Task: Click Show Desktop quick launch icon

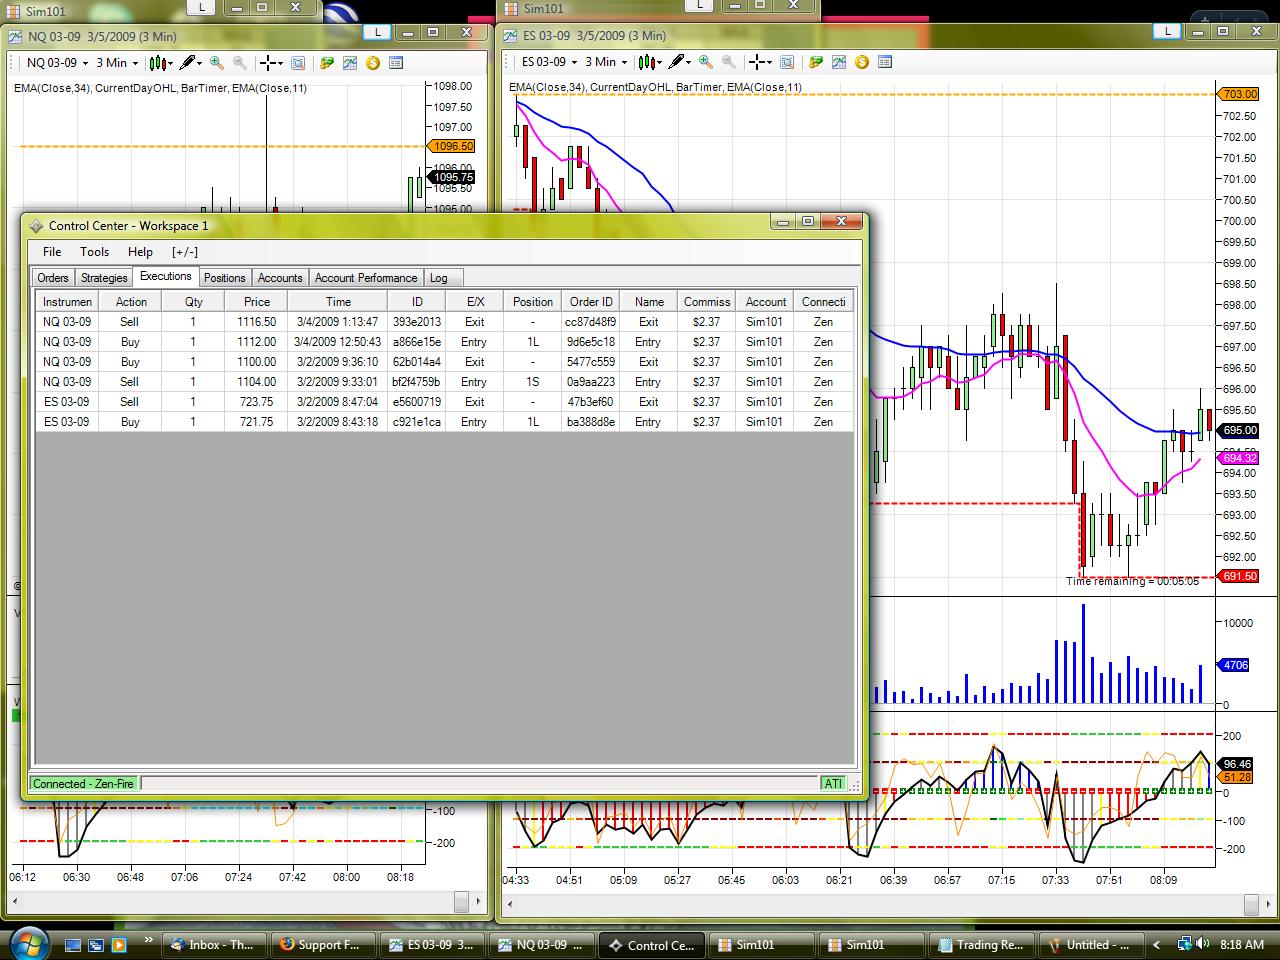Action: [x=73, y=944]
